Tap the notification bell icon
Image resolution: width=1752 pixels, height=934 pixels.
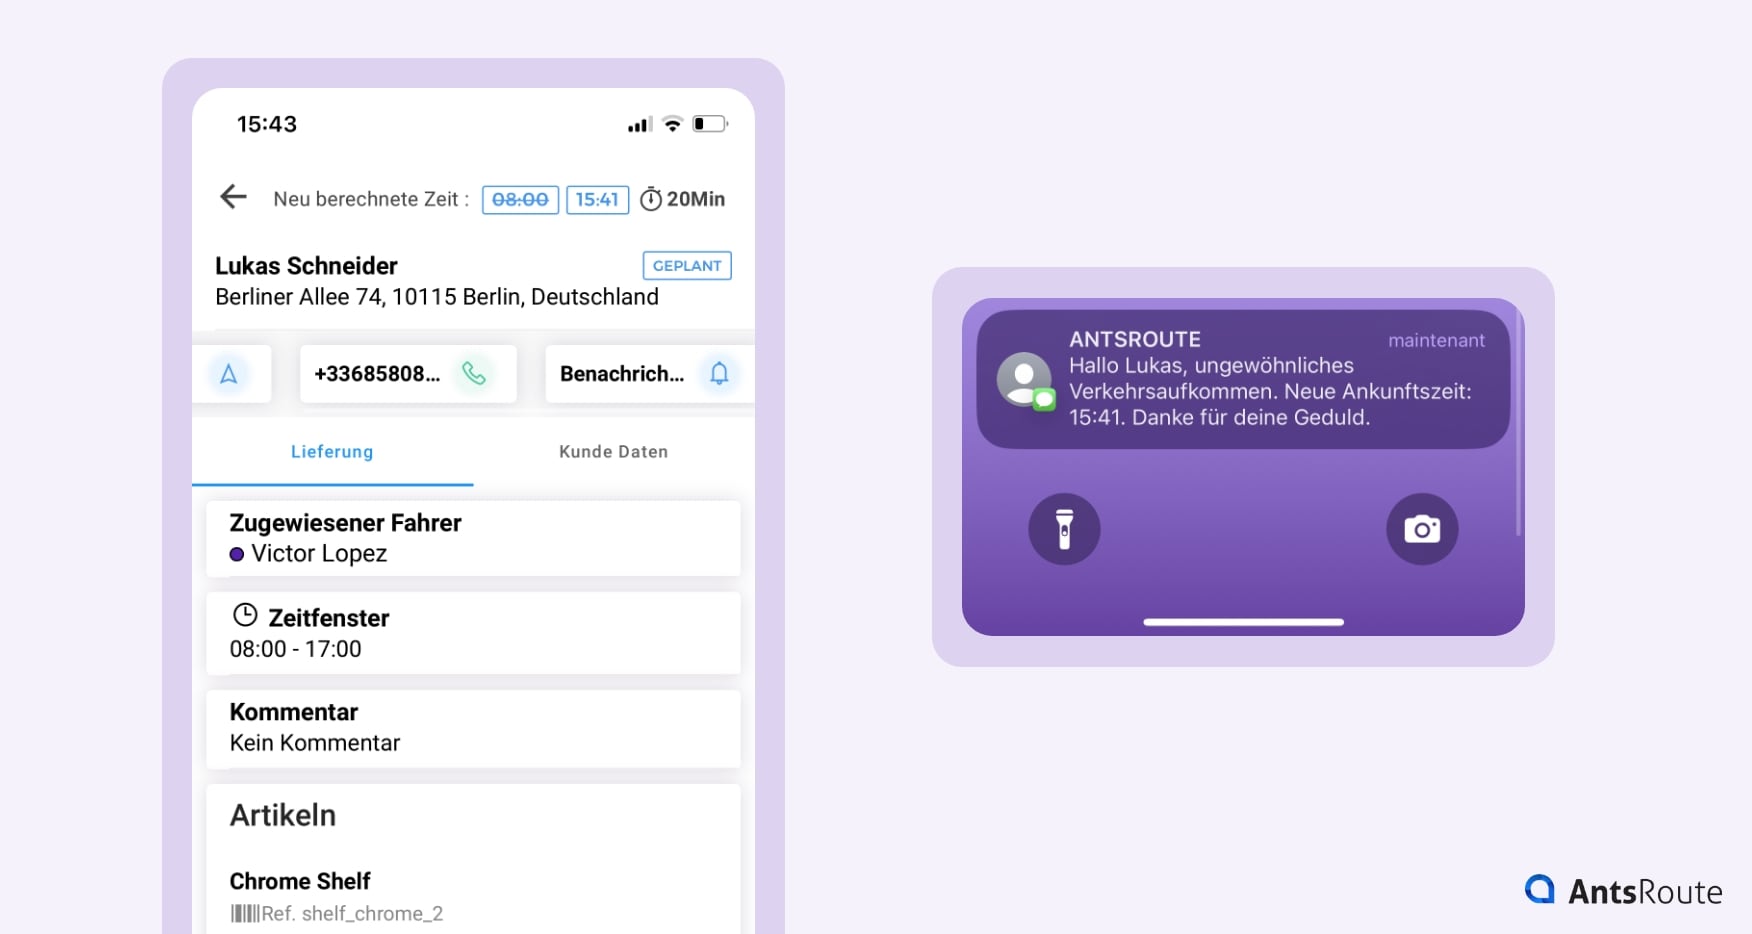coord(719,374)
